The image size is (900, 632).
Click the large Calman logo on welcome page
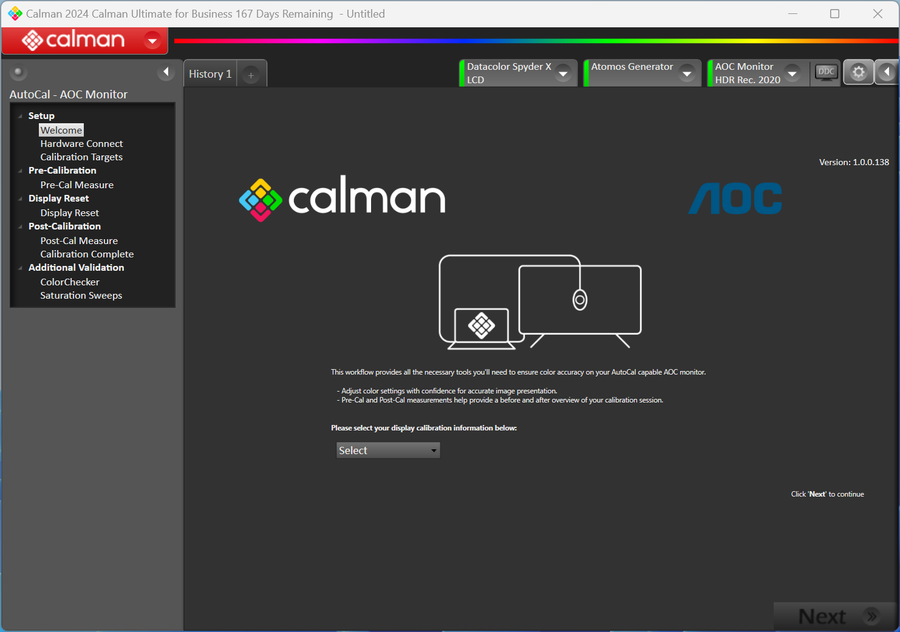tap(342, 199)
